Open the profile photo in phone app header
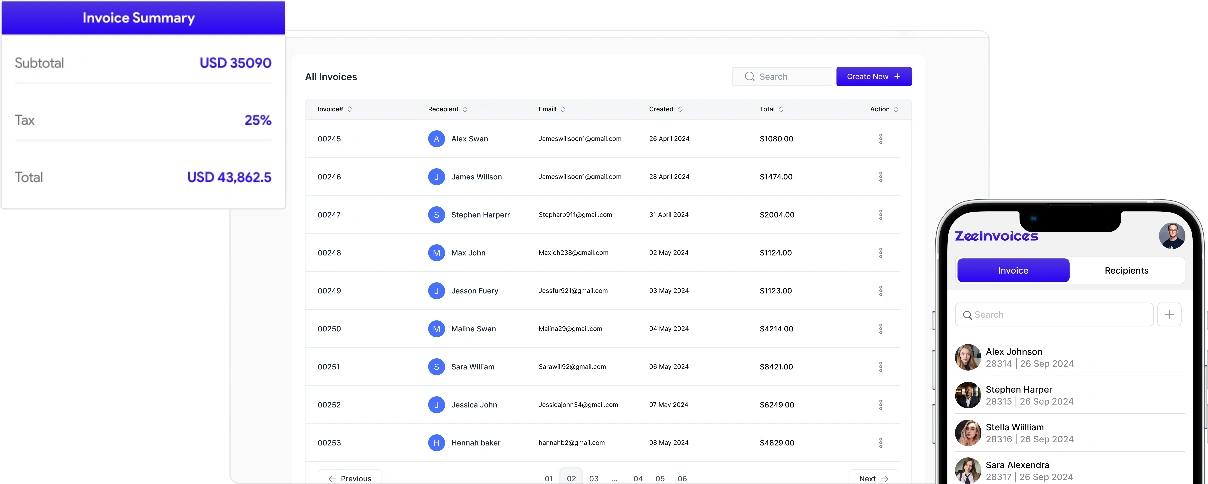Screen dimensions: 1208x484 point(1172,236)
